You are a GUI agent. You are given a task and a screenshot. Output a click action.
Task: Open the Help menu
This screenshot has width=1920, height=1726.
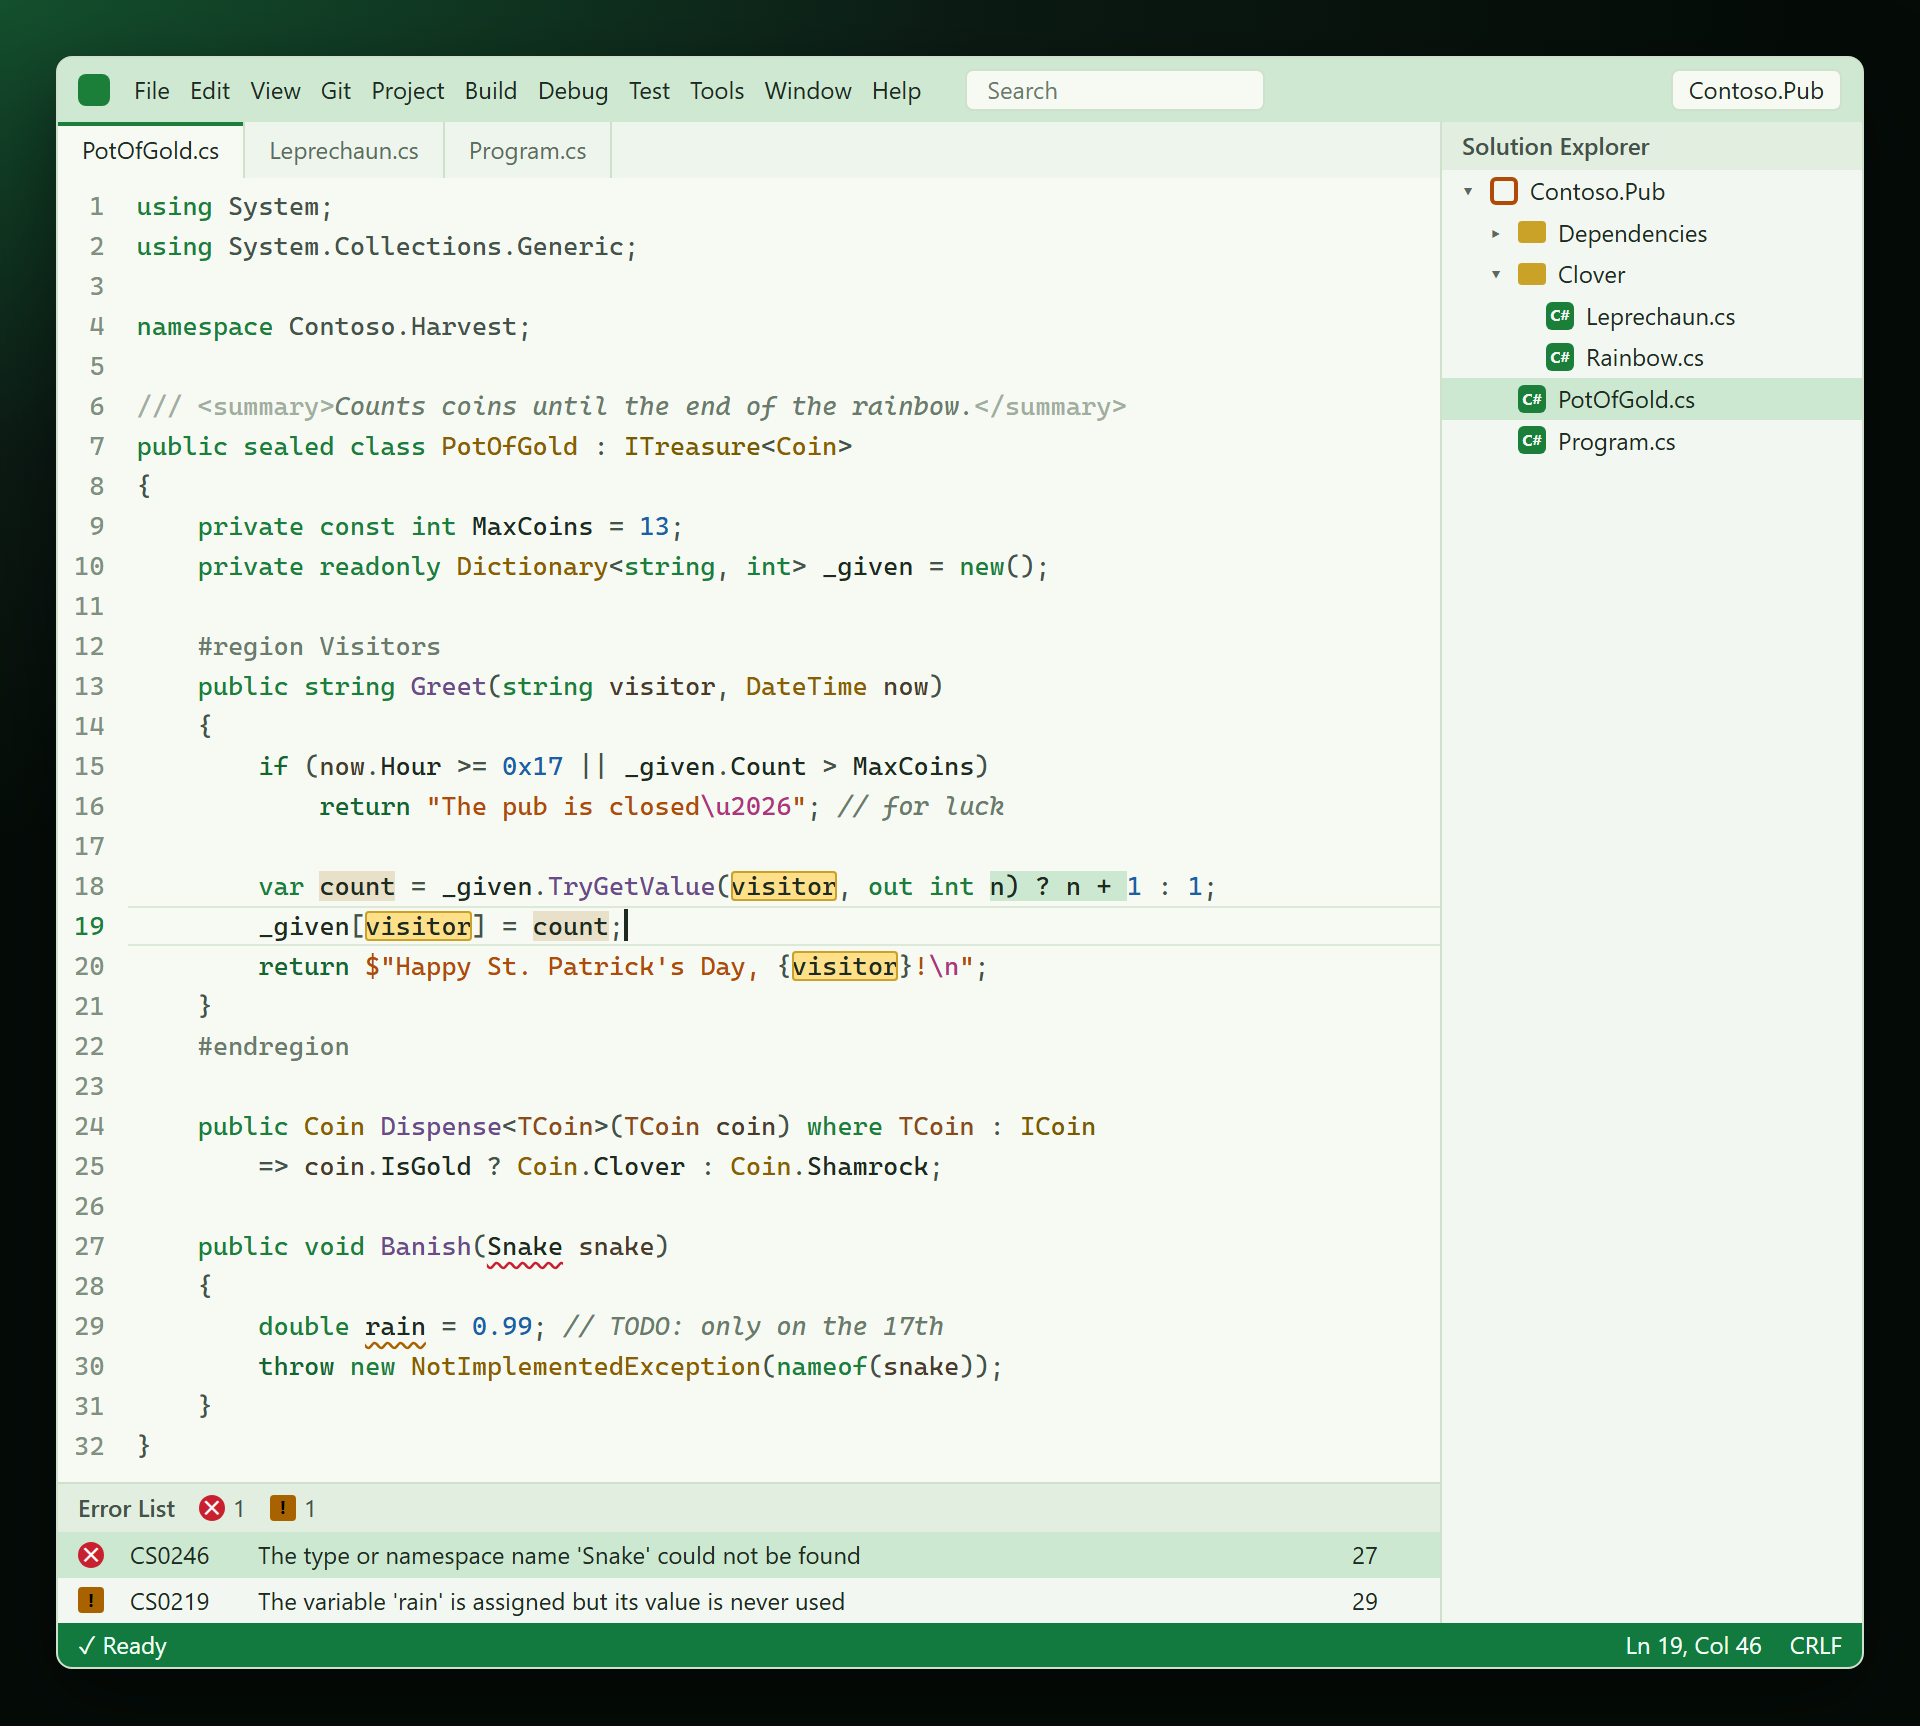(896, 91)
